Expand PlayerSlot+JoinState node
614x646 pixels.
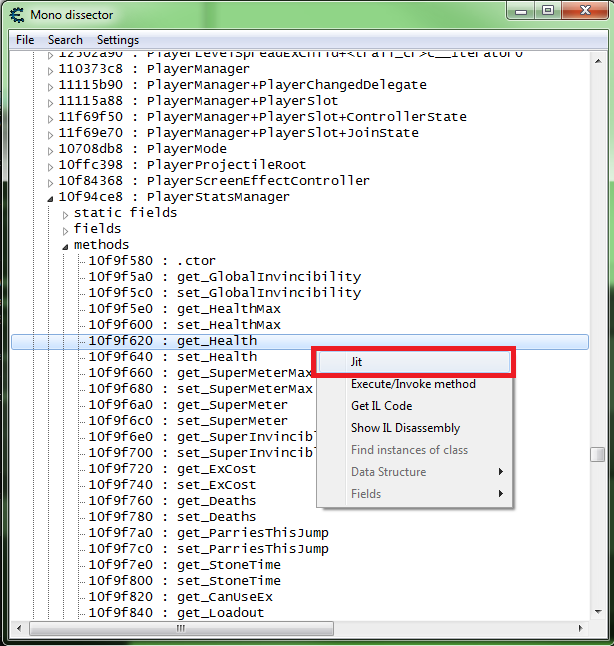point(50,135)
